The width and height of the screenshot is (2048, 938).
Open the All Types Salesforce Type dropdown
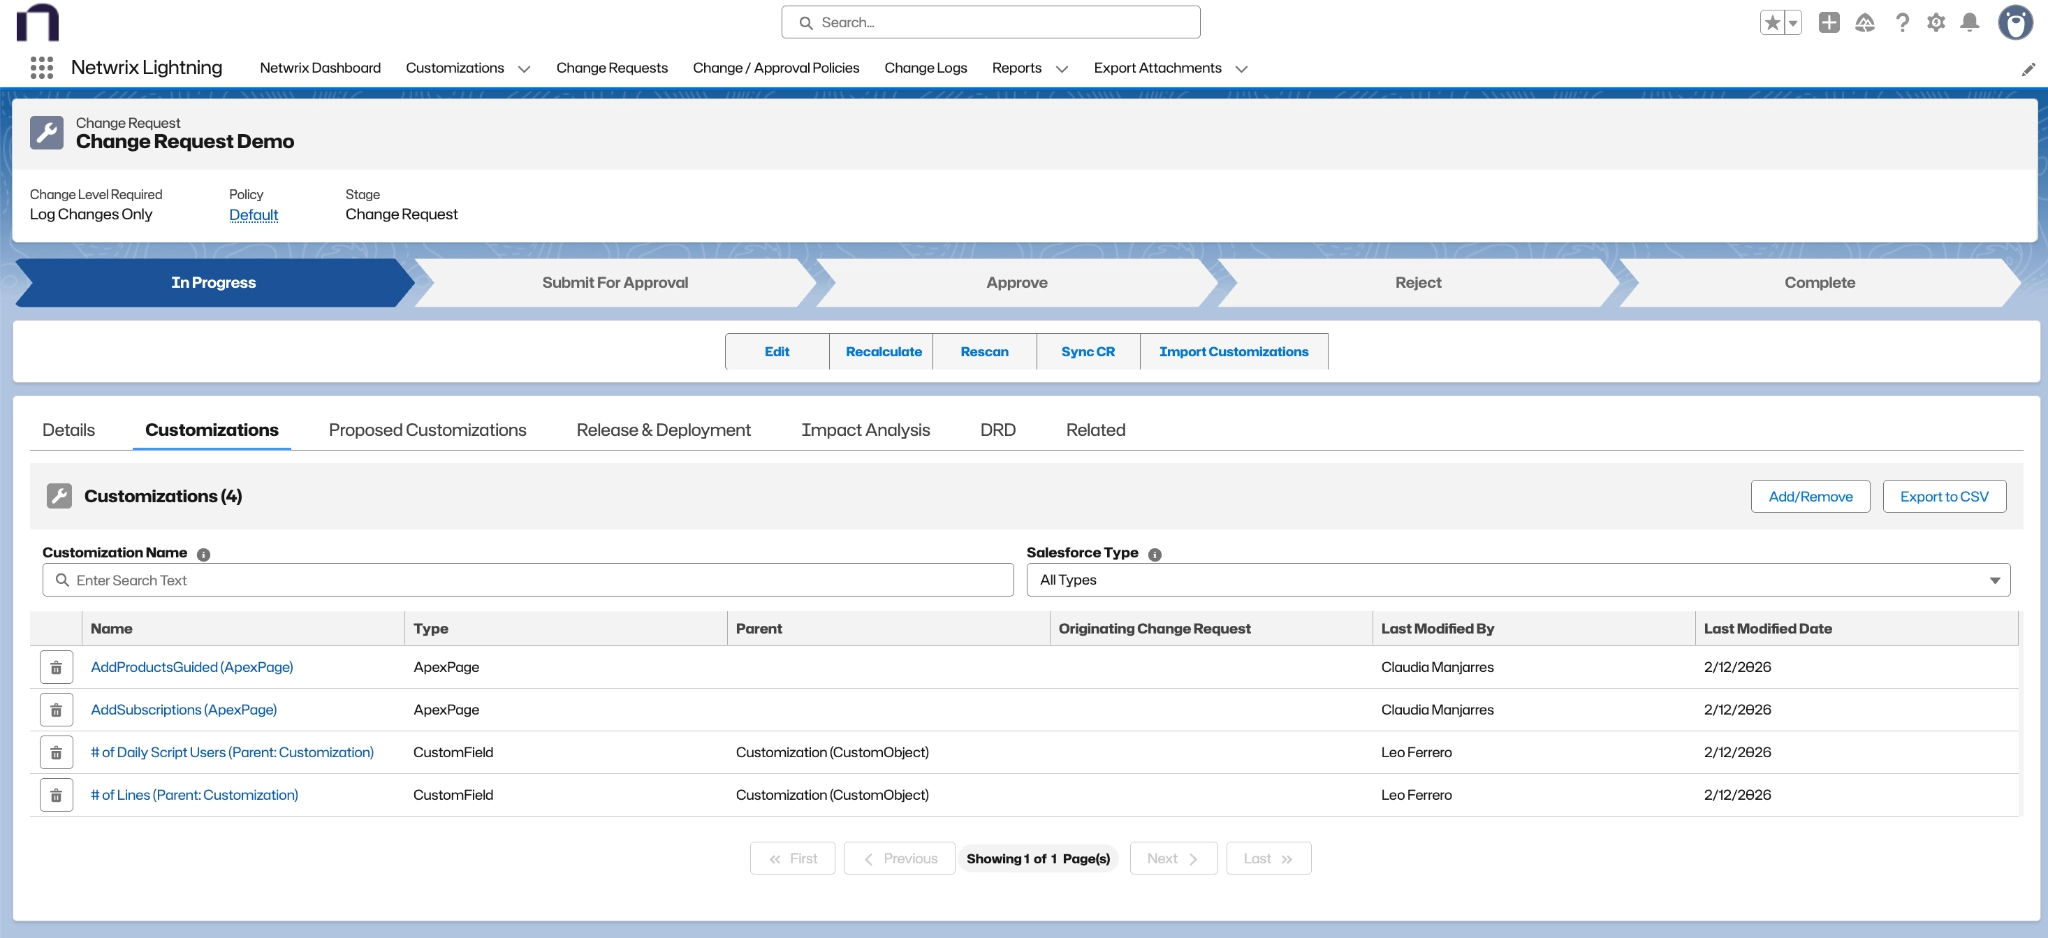tap(1516, 580)
